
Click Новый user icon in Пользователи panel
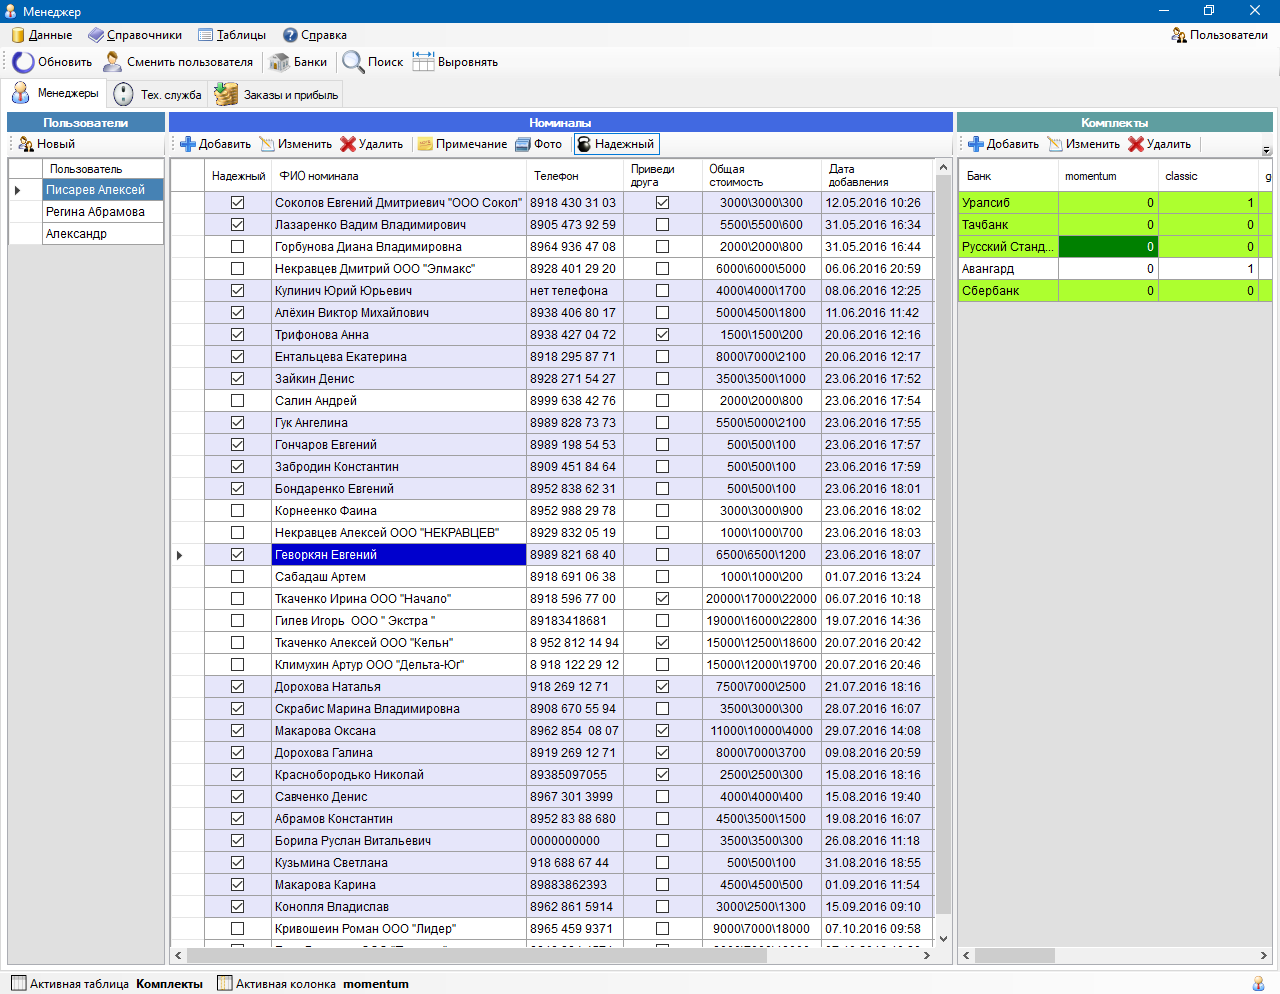tap(27, 144)
